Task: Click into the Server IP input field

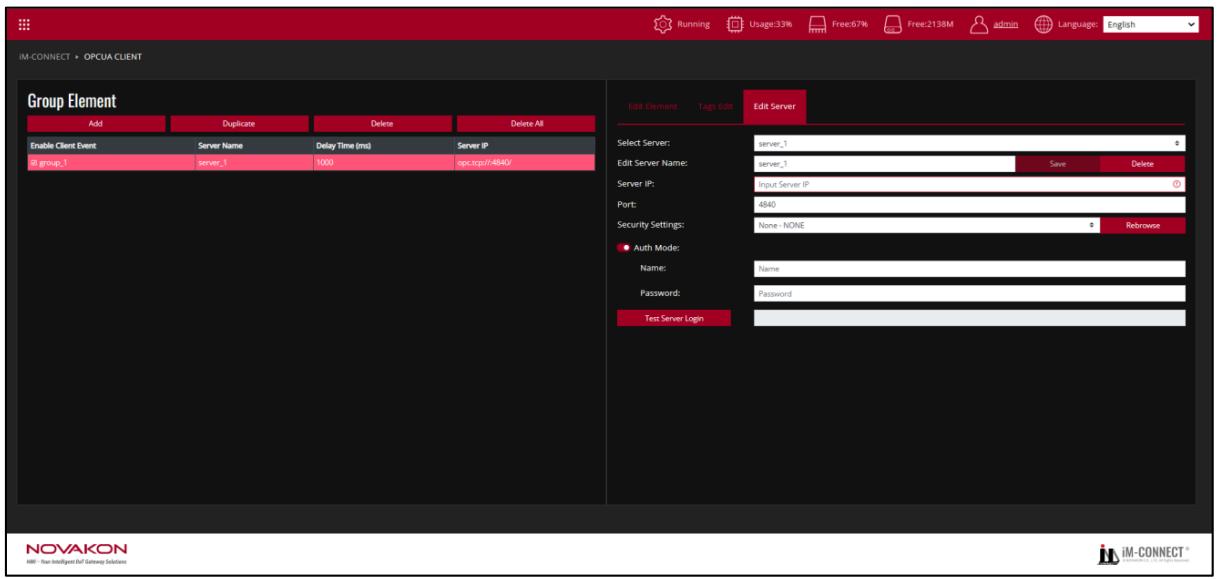Action: tap(969, 183)
